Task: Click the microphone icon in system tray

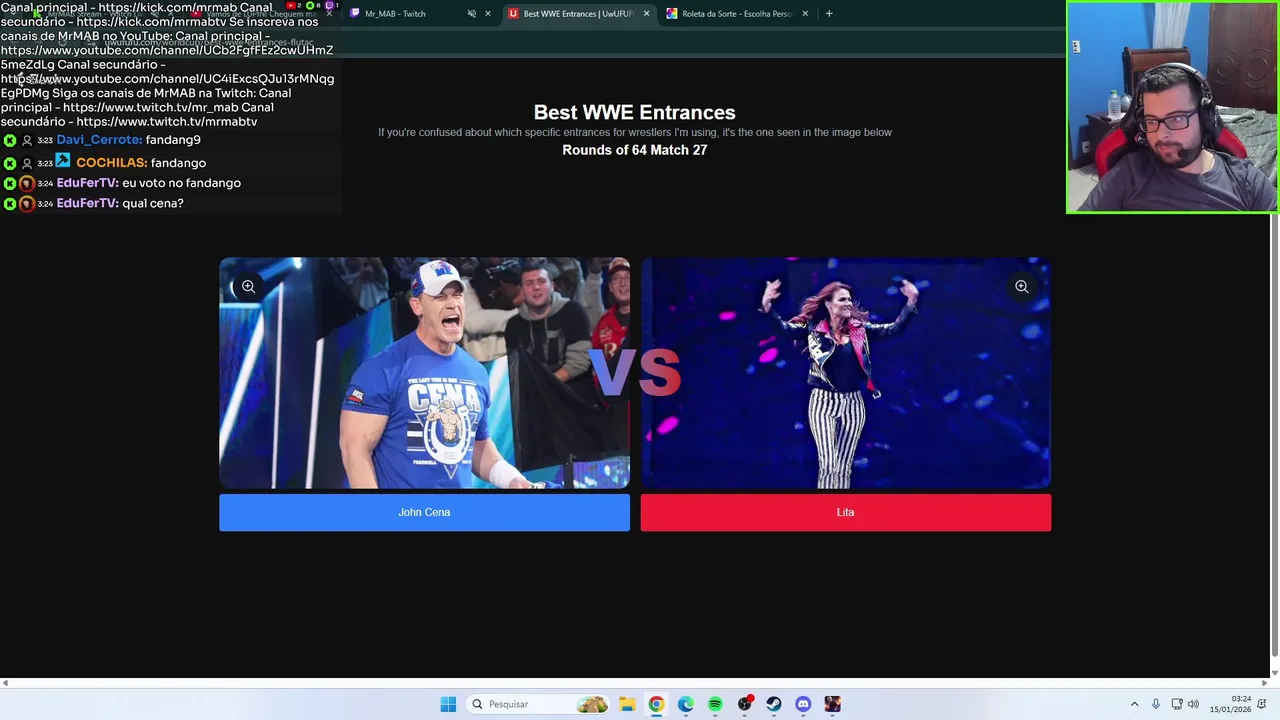Action: 1156,704
